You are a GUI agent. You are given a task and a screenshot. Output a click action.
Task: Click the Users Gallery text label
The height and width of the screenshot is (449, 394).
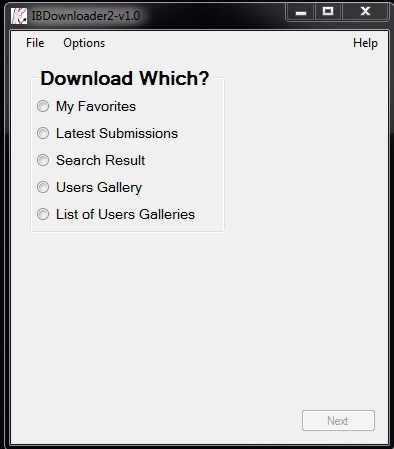(x=99, y=188)
